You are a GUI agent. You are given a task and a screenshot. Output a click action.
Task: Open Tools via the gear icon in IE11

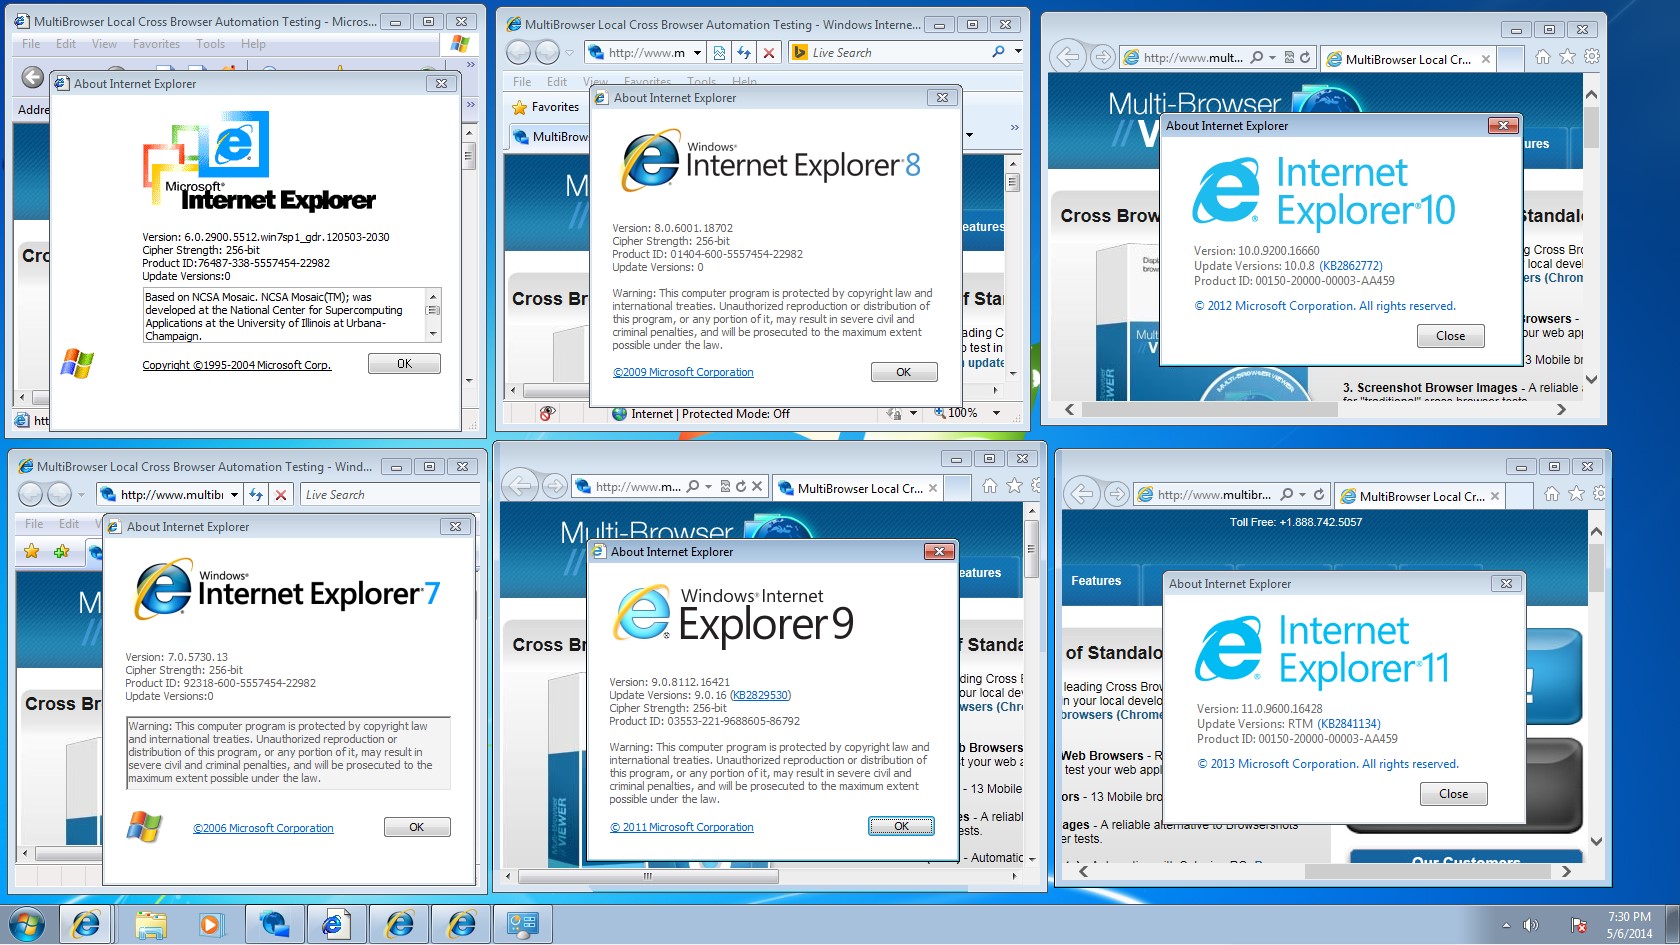1597,495
